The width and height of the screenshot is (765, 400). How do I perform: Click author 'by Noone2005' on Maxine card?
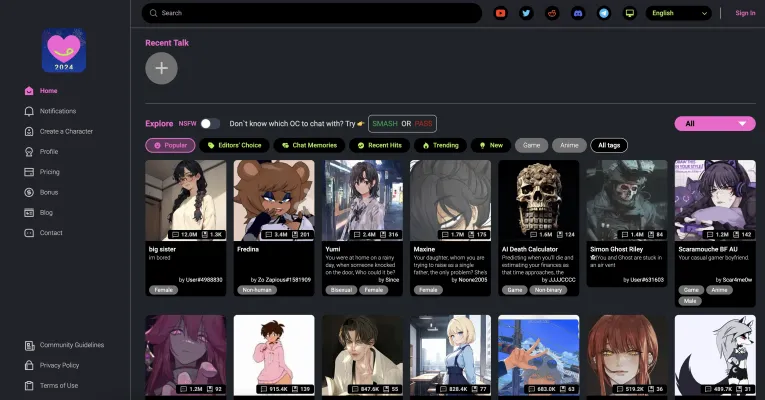(x=469, y=280)
